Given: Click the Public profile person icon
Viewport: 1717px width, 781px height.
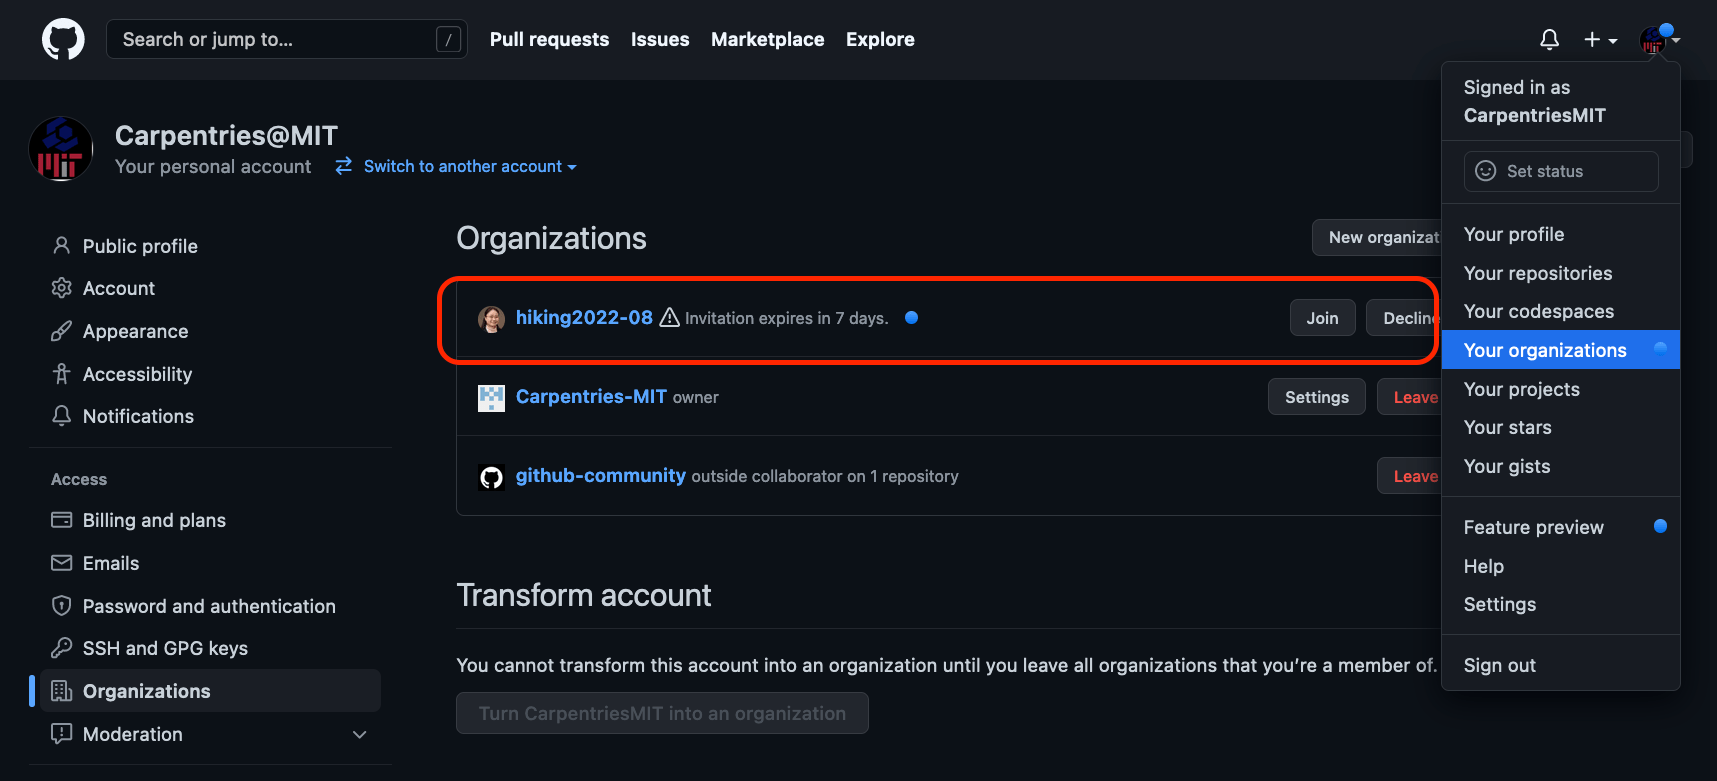Looking at the screenshot, I should (61, 245).
